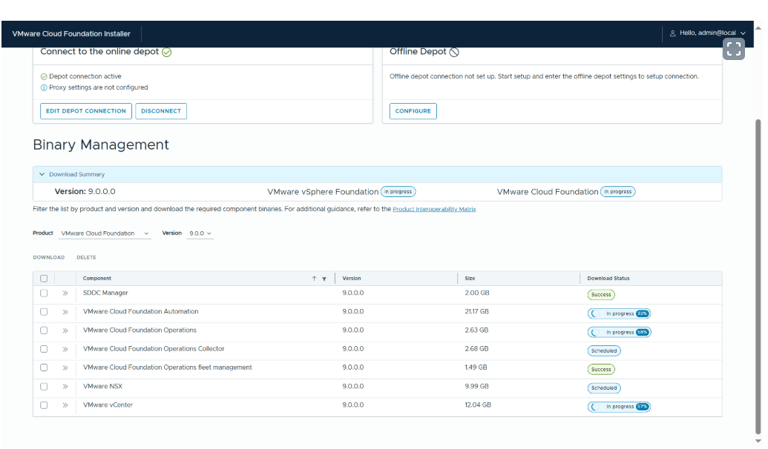This screenshot has height=449, width=768.
Task: Click the Disconnect button
Action: 161,111
